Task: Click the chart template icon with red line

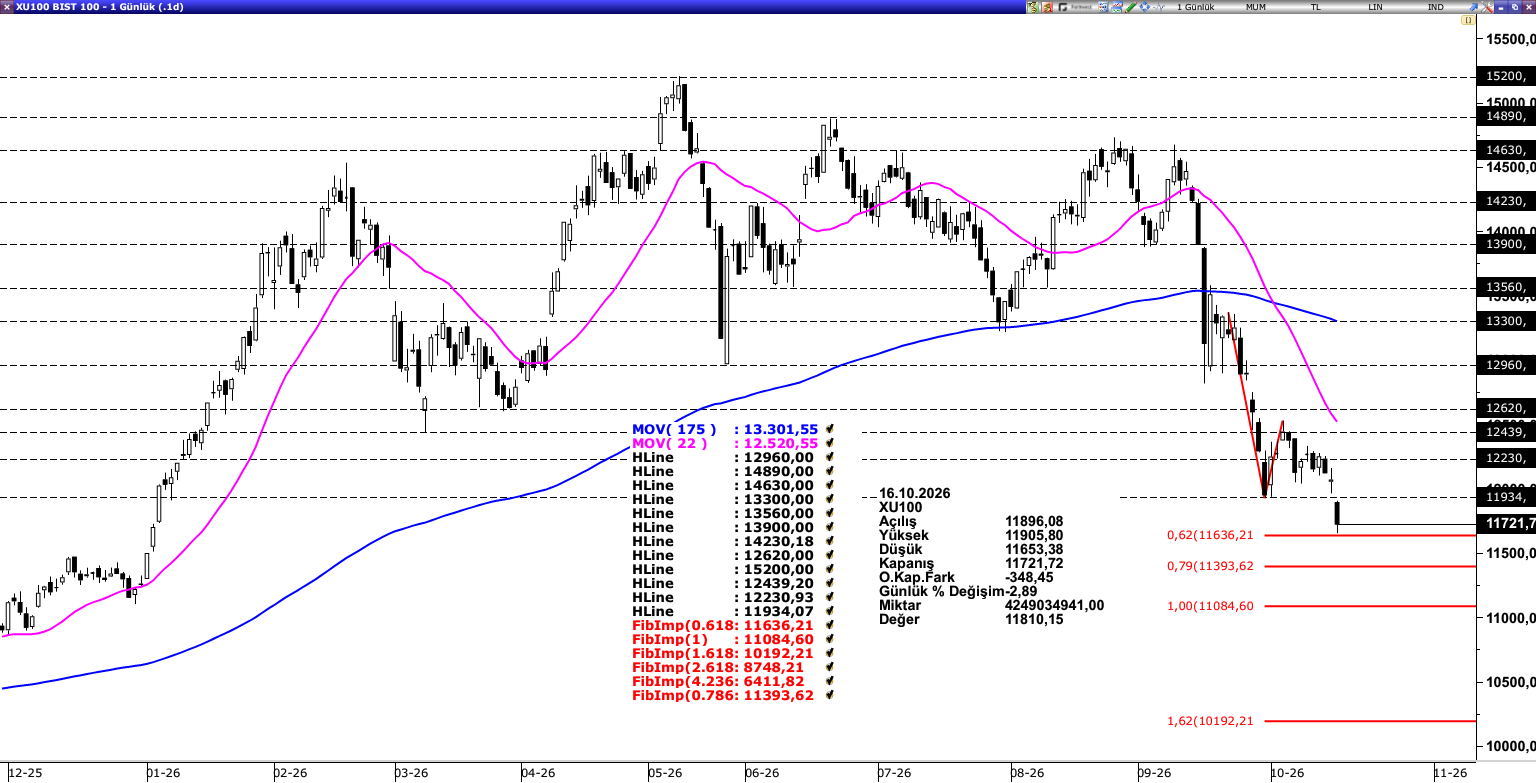Action: (1117, 7)
